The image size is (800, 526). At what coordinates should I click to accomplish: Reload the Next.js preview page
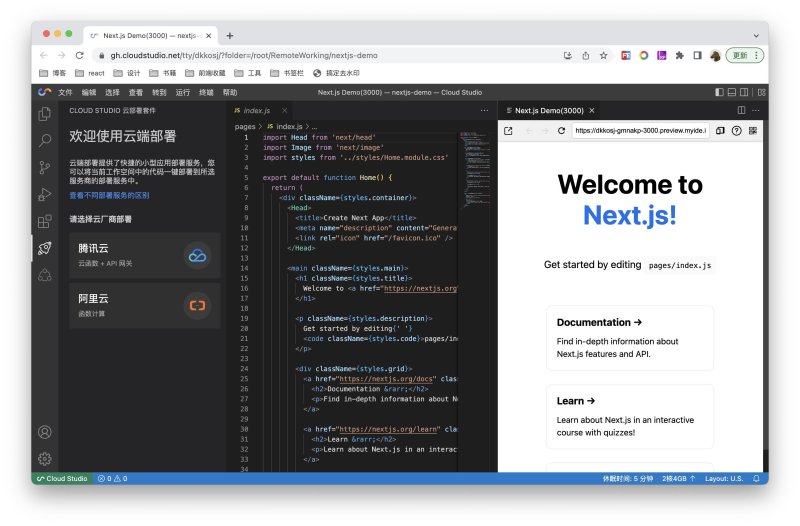pyautogui.click(x=561, y=131)
